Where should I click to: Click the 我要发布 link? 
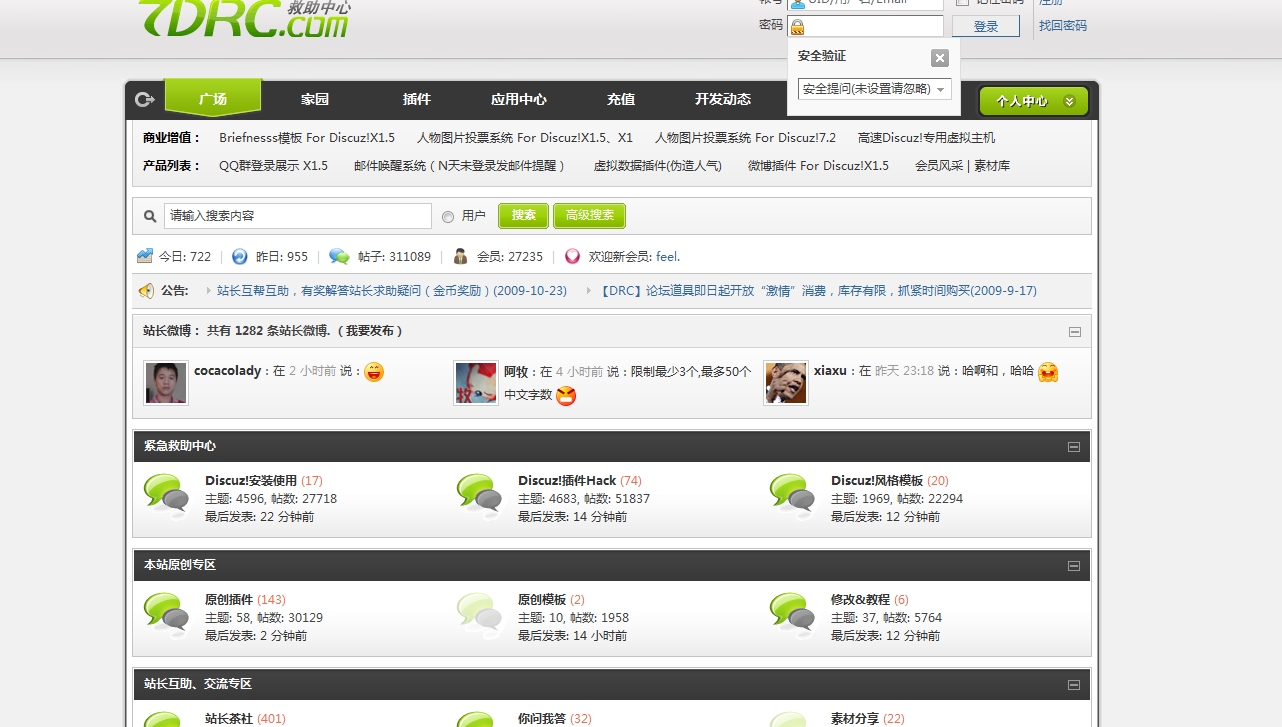click(372, 331)
